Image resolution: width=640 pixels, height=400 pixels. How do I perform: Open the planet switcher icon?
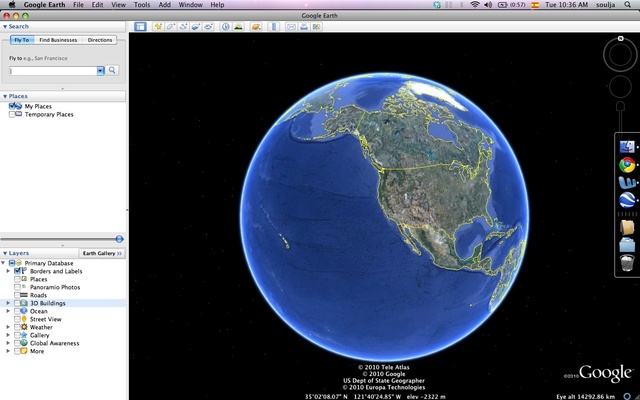pos(256,27)
